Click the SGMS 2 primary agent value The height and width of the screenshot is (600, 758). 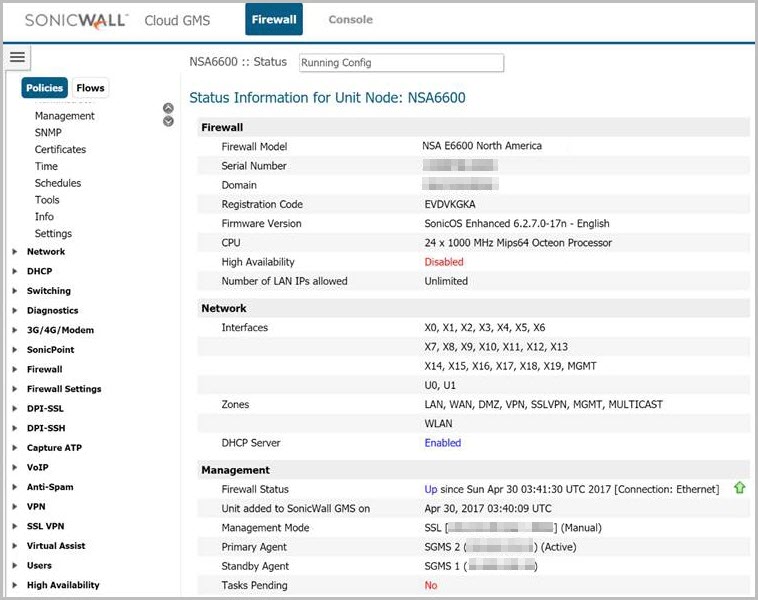[x=500, y=547]
